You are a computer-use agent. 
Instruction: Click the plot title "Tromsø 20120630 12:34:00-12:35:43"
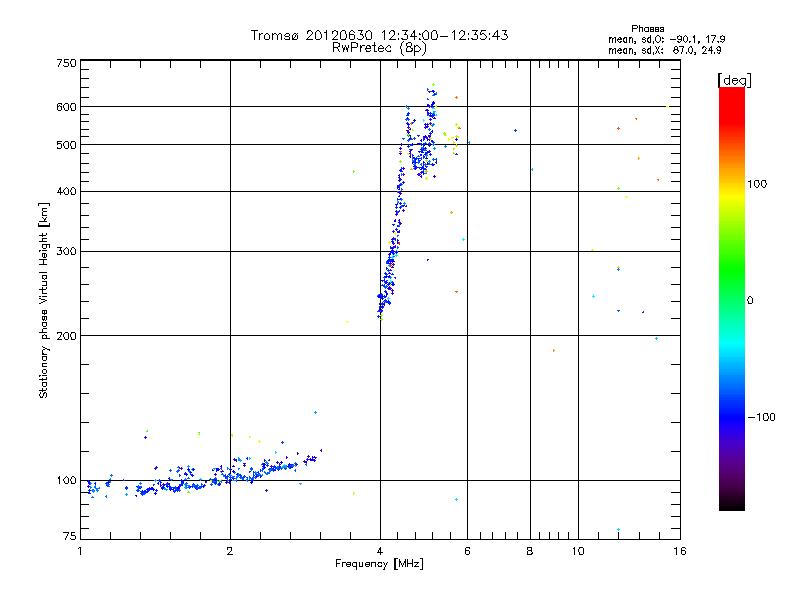[x=380, y=35]
